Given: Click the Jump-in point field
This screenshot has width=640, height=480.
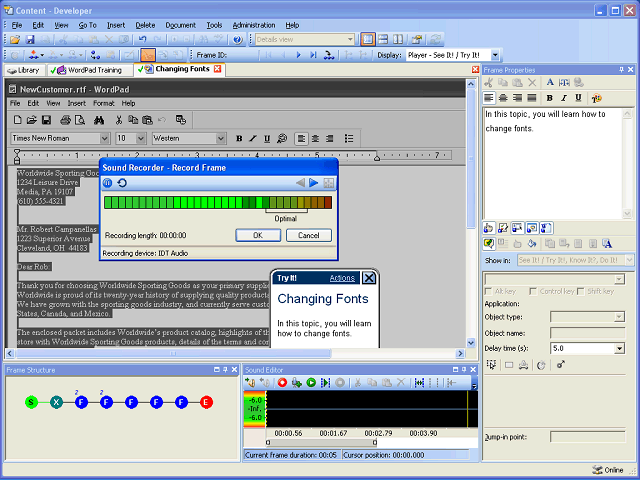Looking at the screenshot, I should [x=587, y=437].
